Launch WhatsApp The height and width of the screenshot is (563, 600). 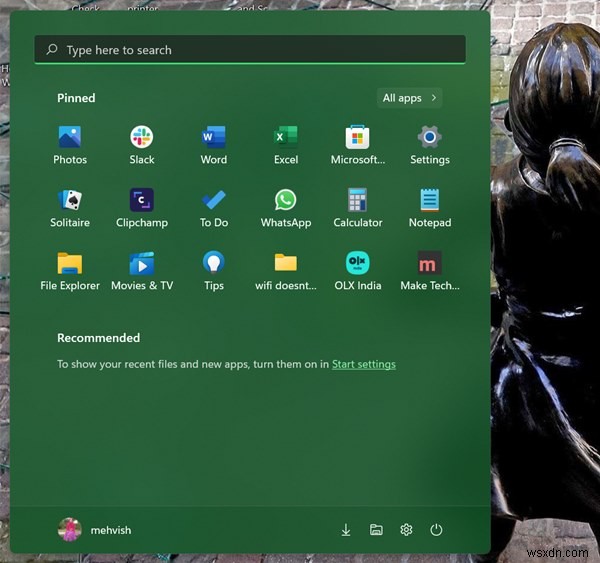[x=285, y=208]
